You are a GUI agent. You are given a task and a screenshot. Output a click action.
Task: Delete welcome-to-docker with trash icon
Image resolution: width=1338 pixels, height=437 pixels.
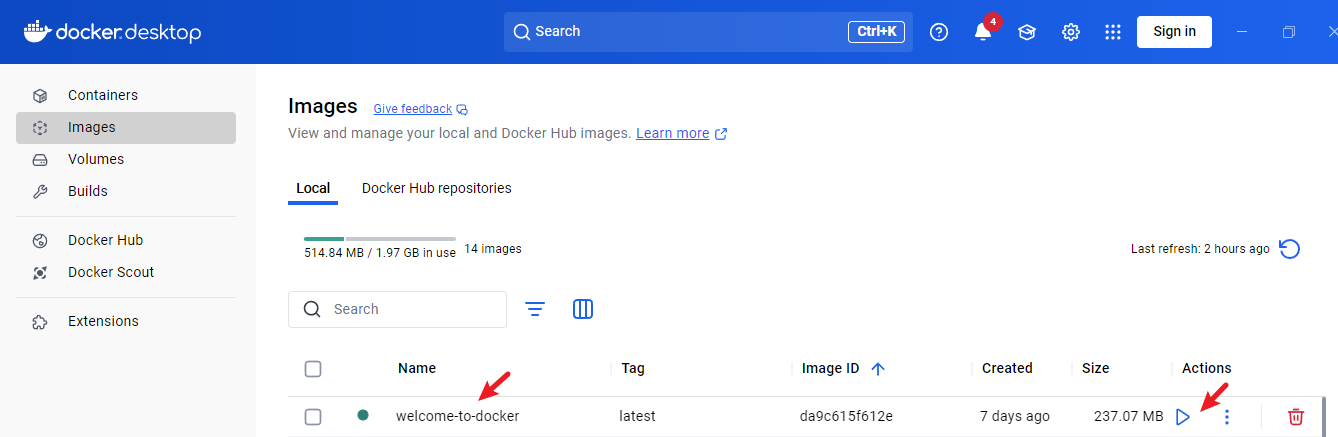[x=1296, y=417]
